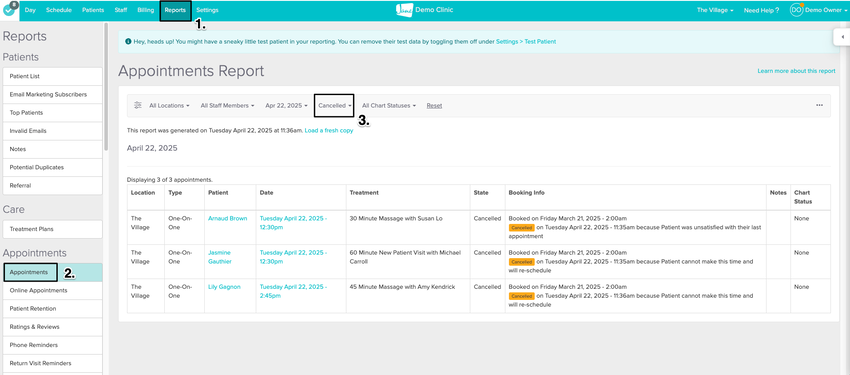Click Cancelled badge in Jasmine Gauthier's row
The image size is (850, 375).
point(521,262)
